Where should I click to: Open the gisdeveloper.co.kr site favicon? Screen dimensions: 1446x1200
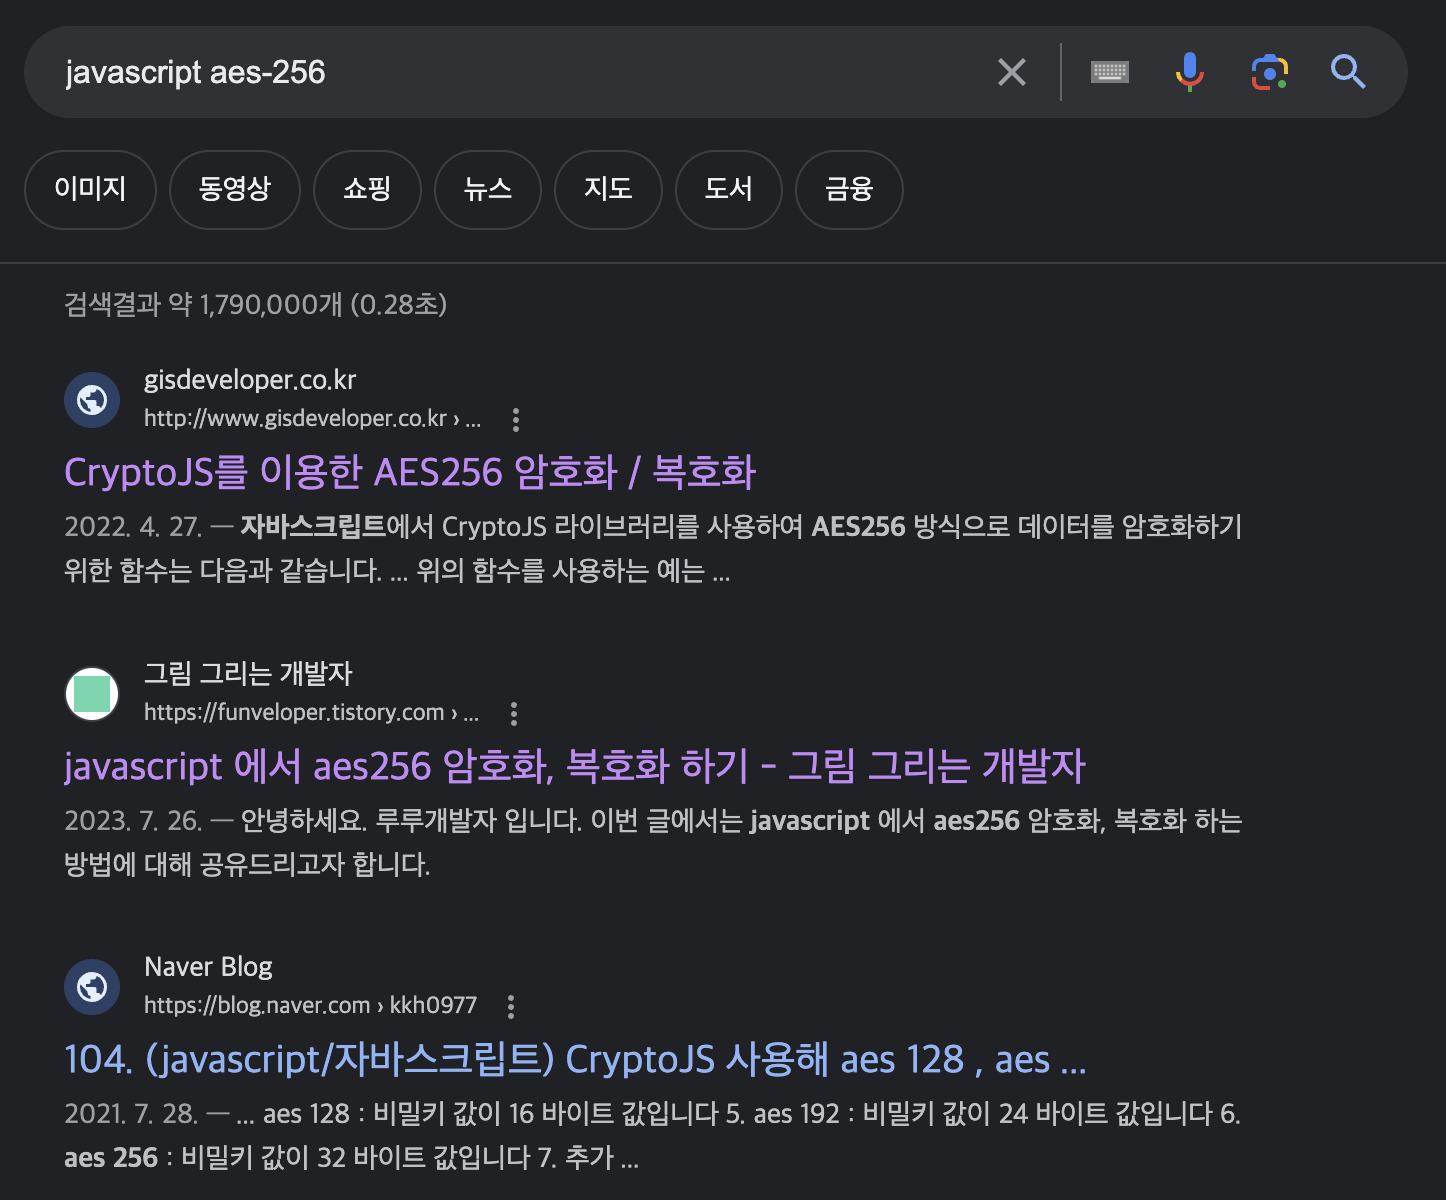pos(92,400)
